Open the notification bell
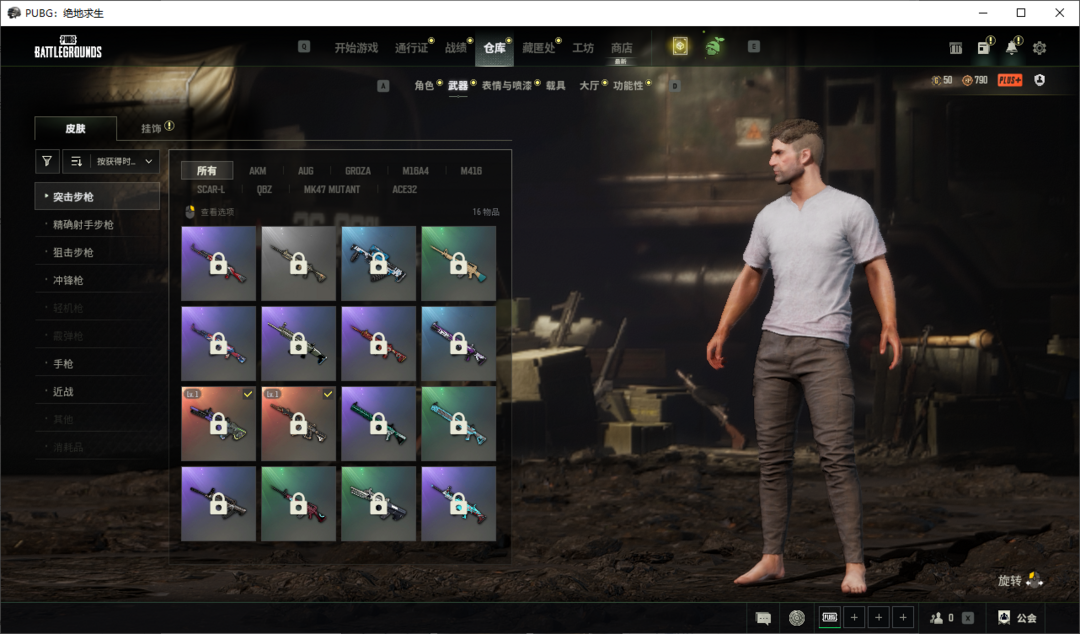1080x634 pixels. (1011, 48)
